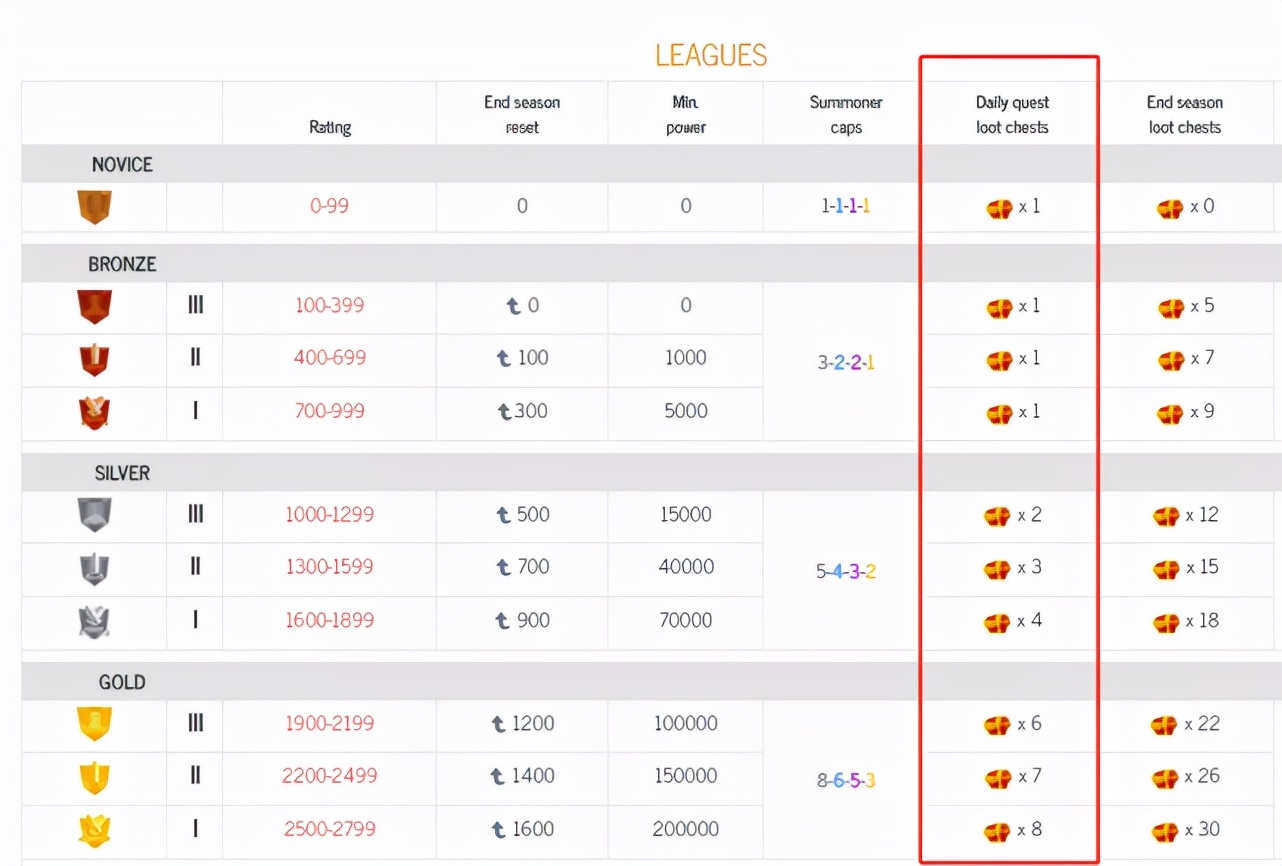The image size is (1282, 866).
Task: Click the End season reset column header
Action: 522,114
